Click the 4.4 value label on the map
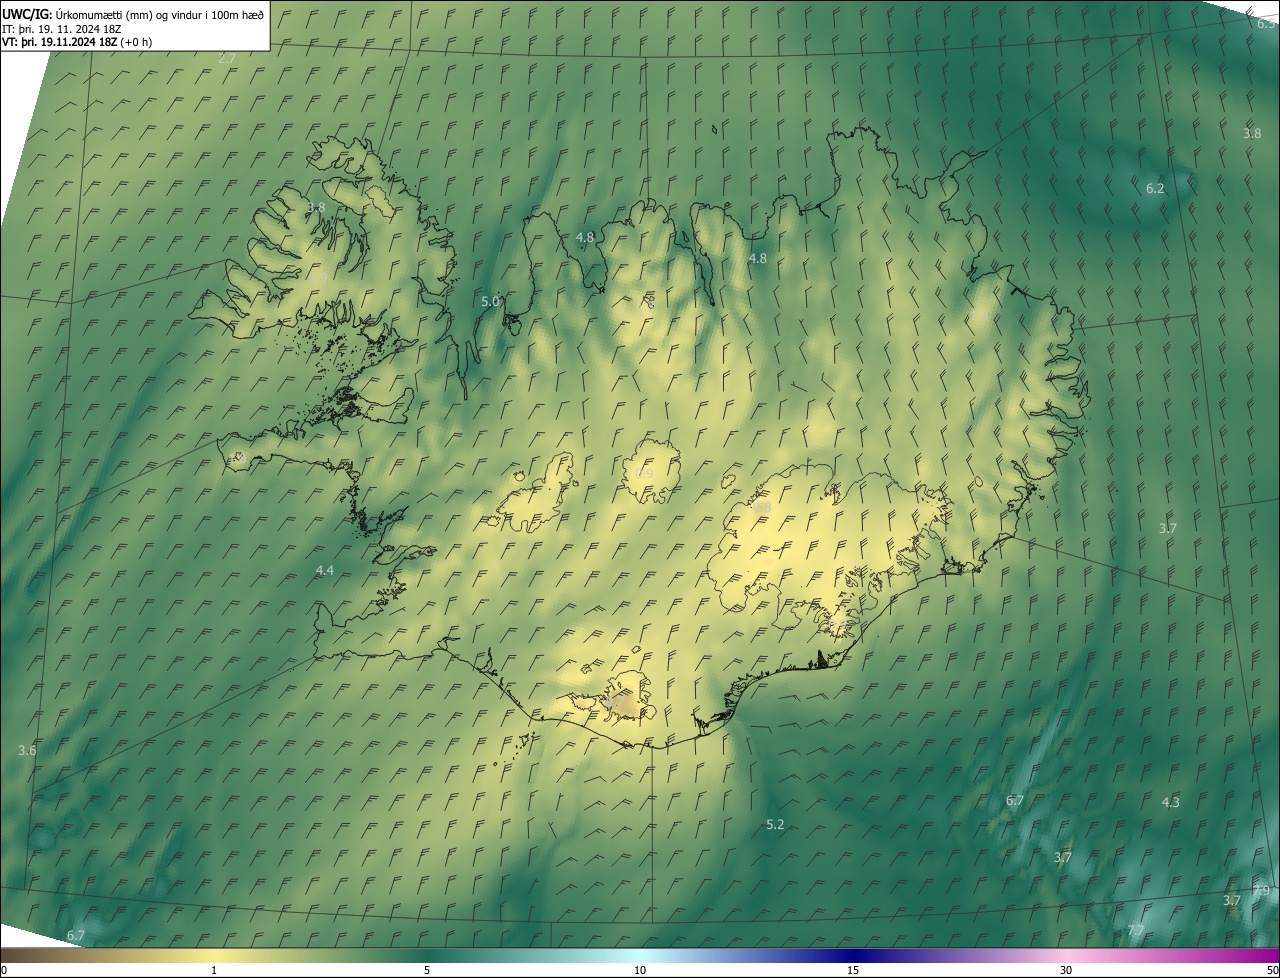Viewport: 1280px width, 978px height. [325, 570]
